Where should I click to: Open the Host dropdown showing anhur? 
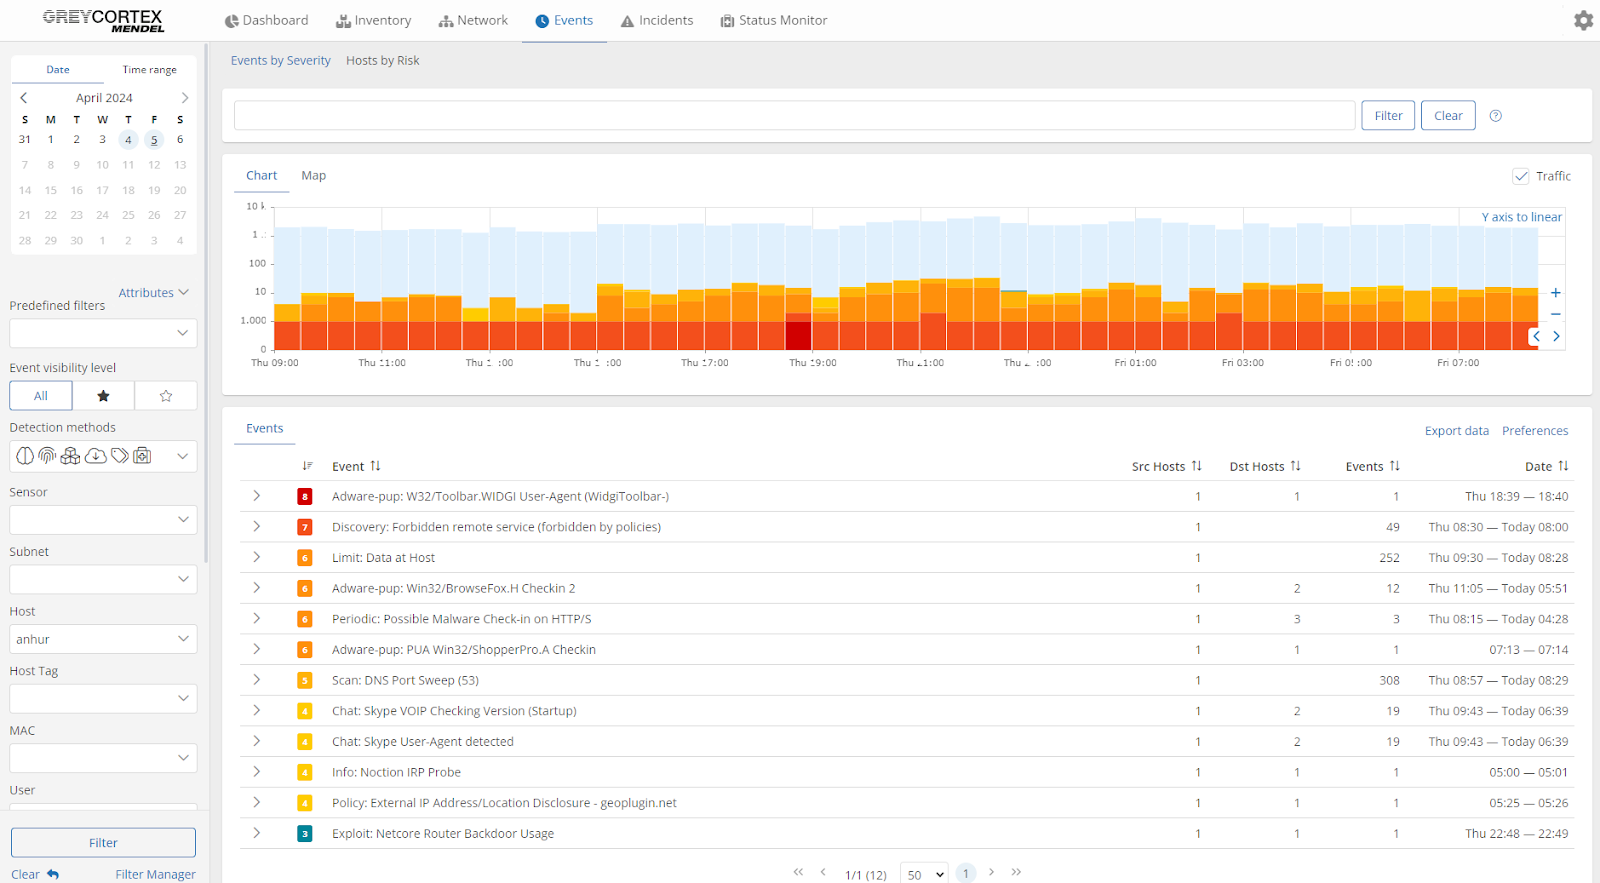[x=103, y=639]
